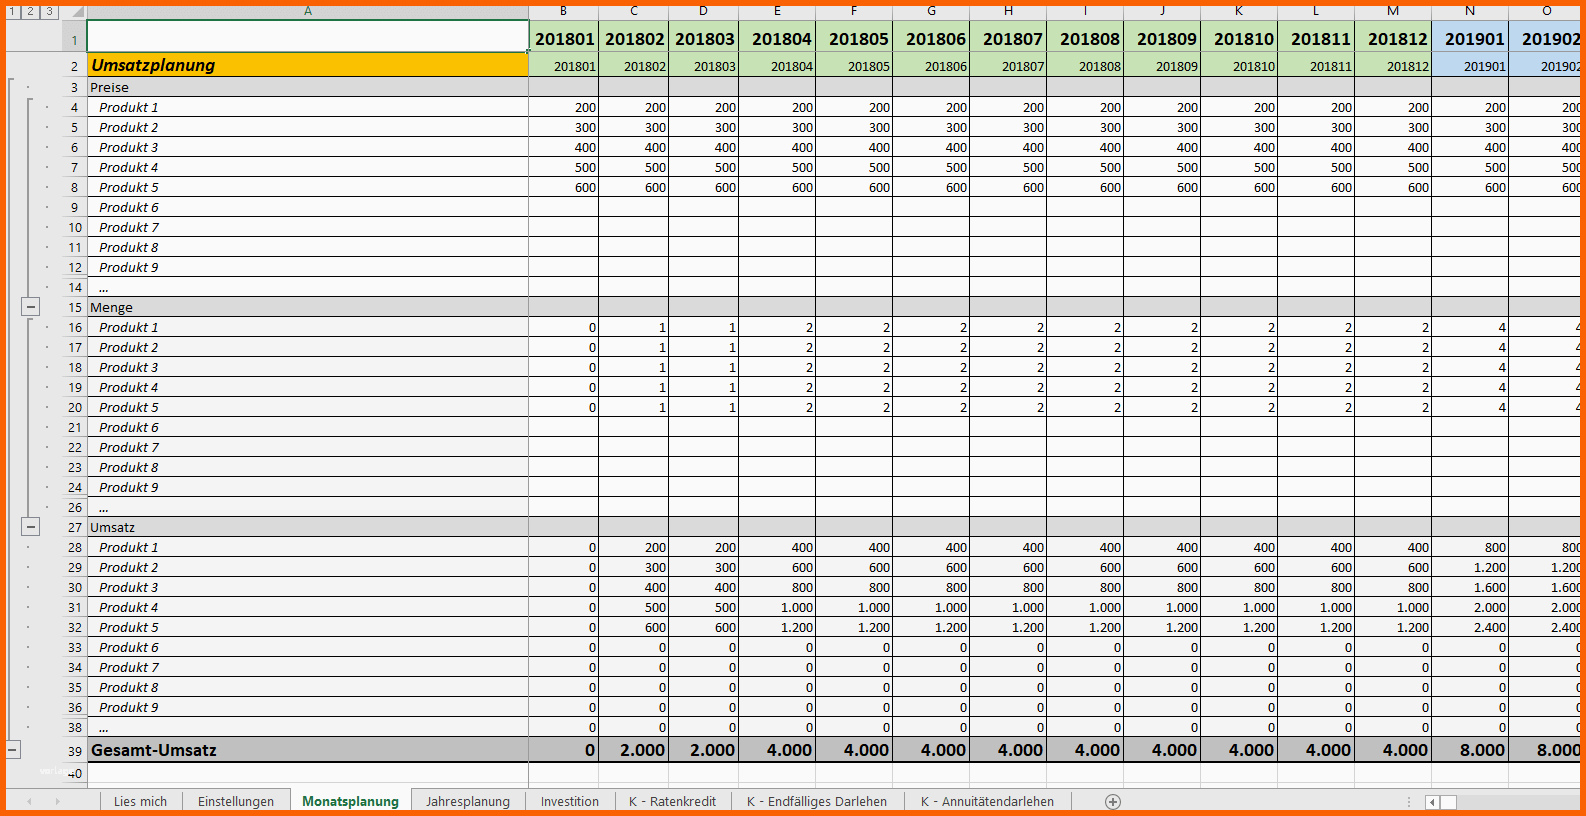Click the 4 quantity in column N row 16
1586x816 pixels.
1470,327
